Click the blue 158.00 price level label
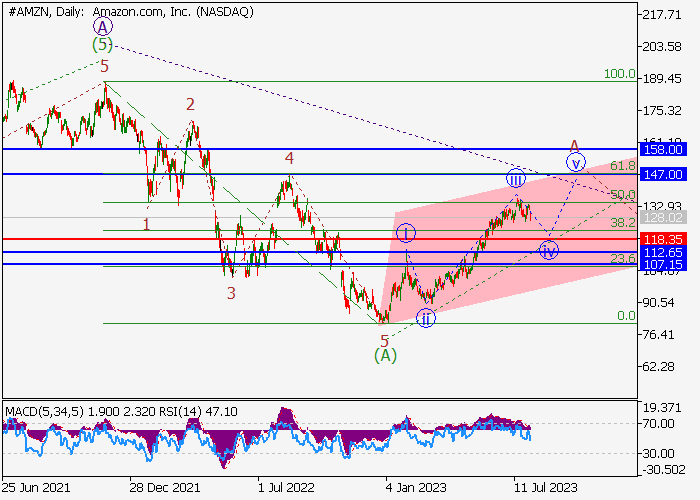 coord(663,149)
